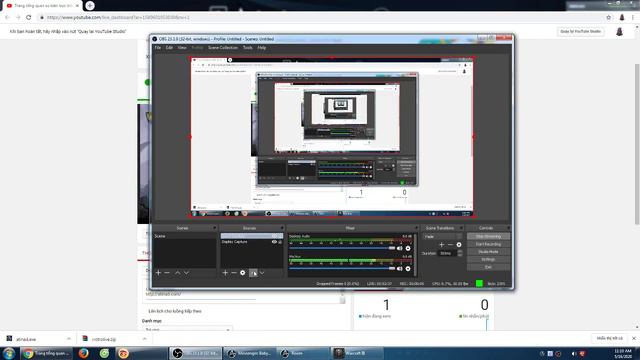
Task: Click 'Hiển thị tất cả' downloads button
Action: pos(609,338)
